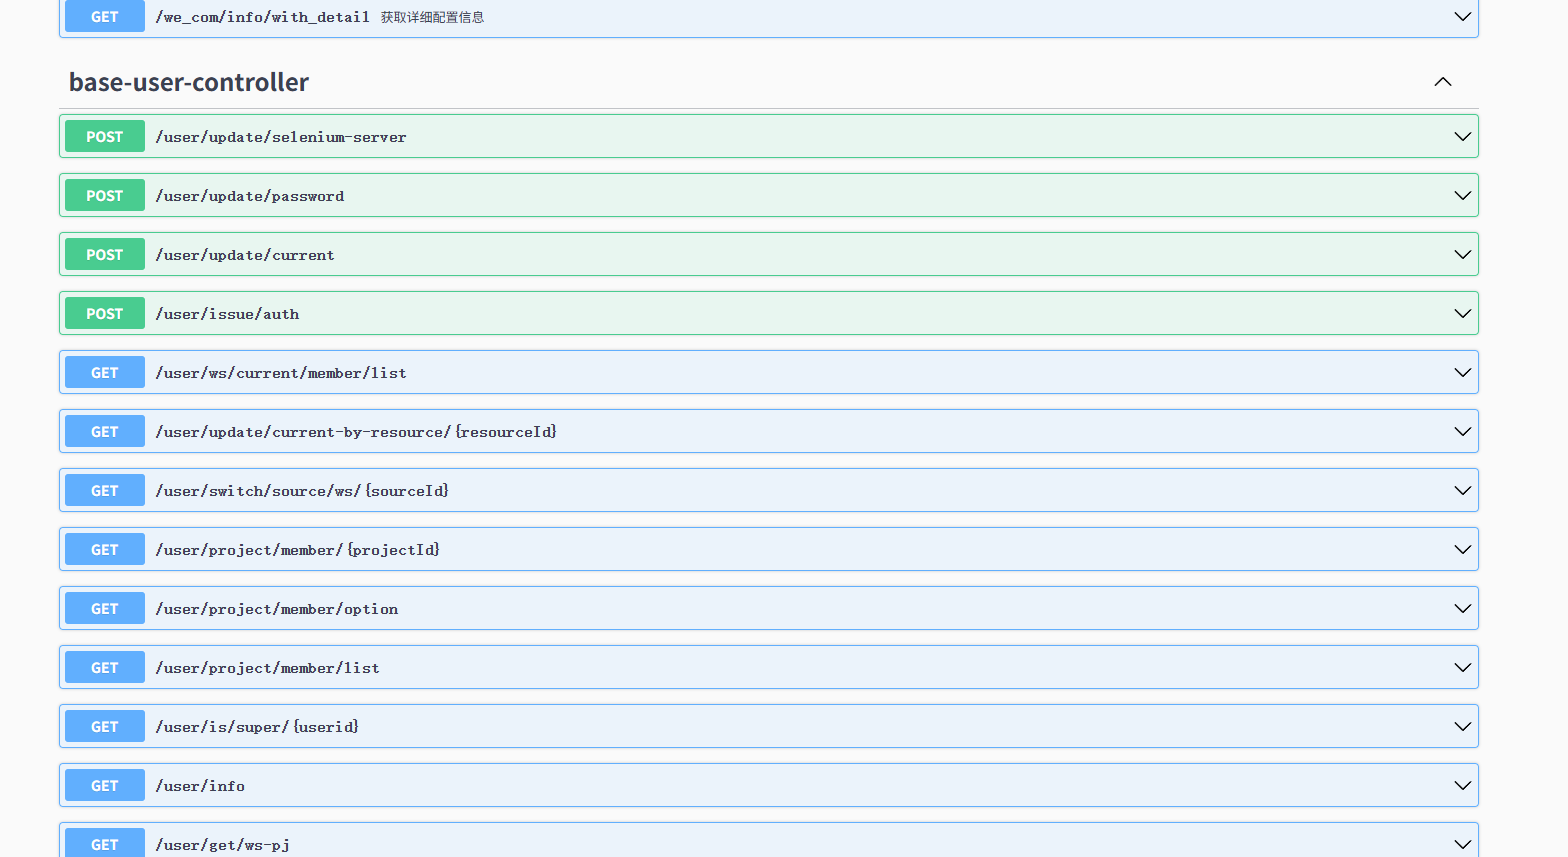Screen dimensions: 1568x857
Task: Expand the /user/update/selenium-server chevron
Action: coord(1462,137)
